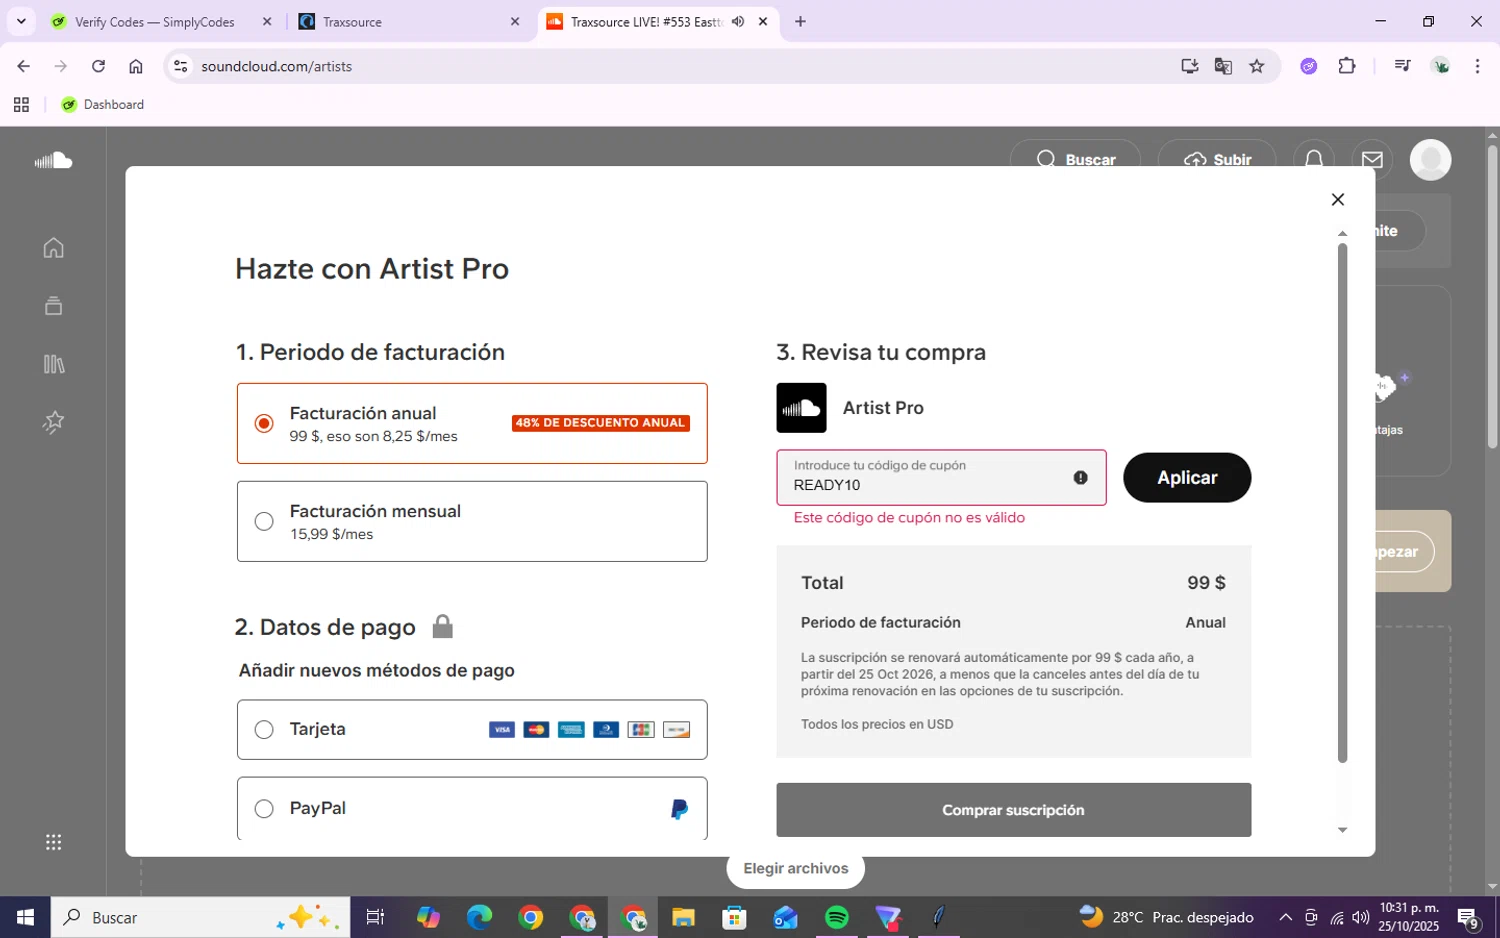This screenshot has width=1500, height=938.
Task: Select Facturación mensual billing option
Action: pyautogui.click(x=472, y=521)
